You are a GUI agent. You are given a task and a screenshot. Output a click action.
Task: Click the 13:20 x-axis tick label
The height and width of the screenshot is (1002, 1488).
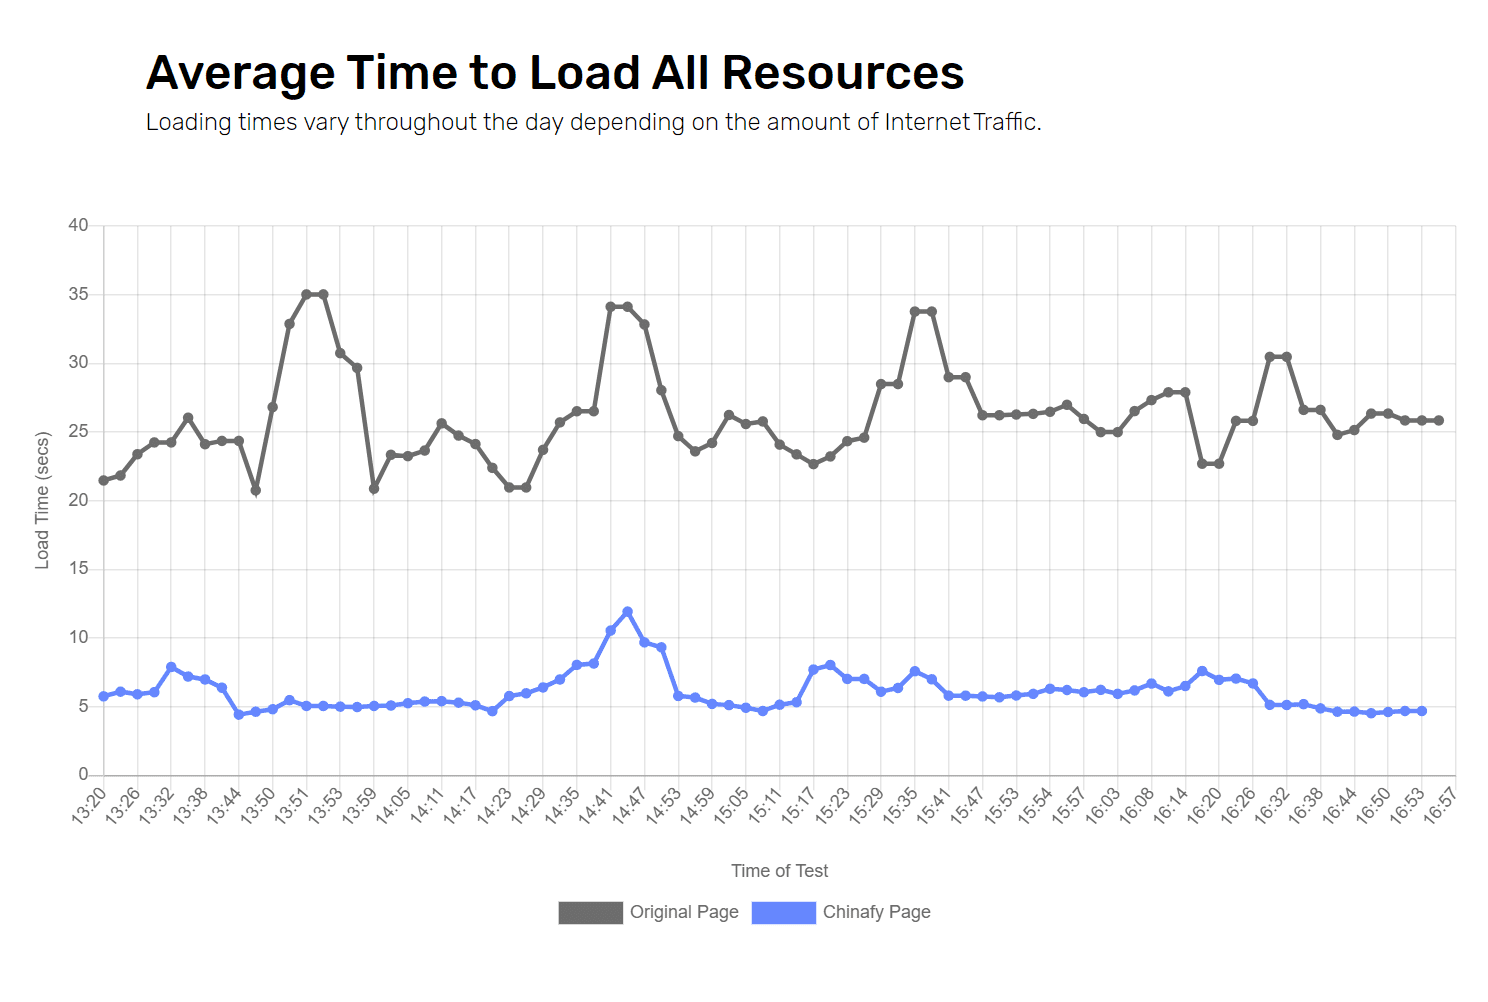point(89,806)
